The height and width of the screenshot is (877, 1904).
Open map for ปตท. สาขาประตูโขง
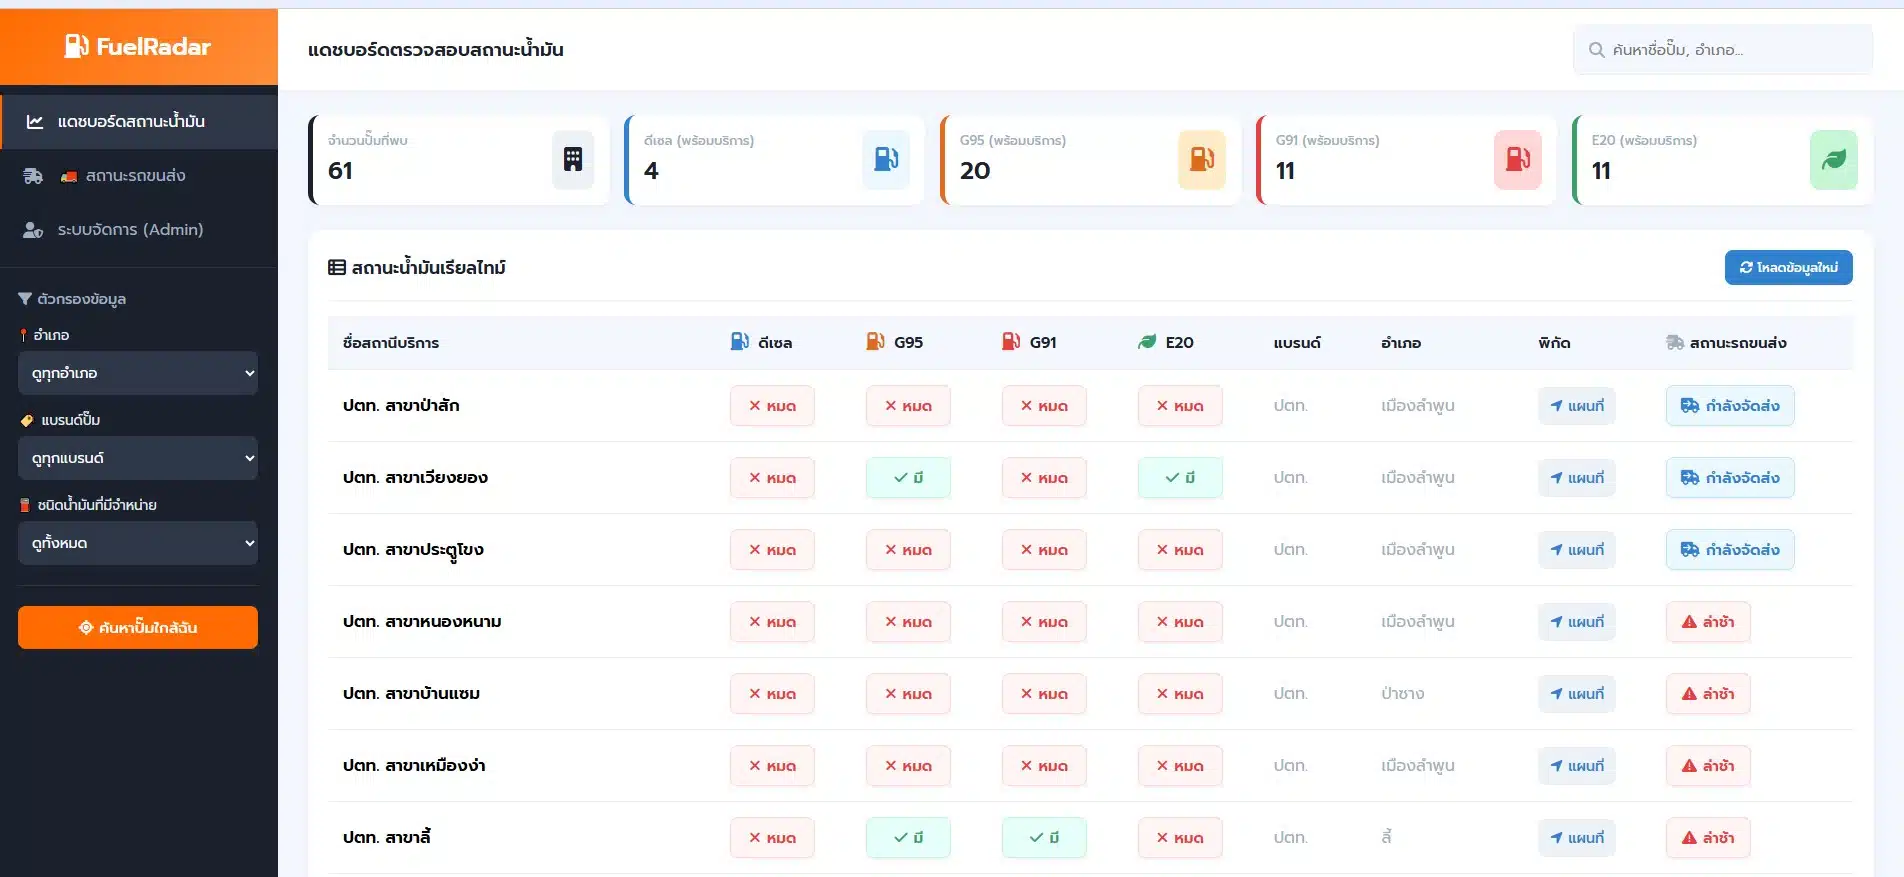pos(1577,550)
